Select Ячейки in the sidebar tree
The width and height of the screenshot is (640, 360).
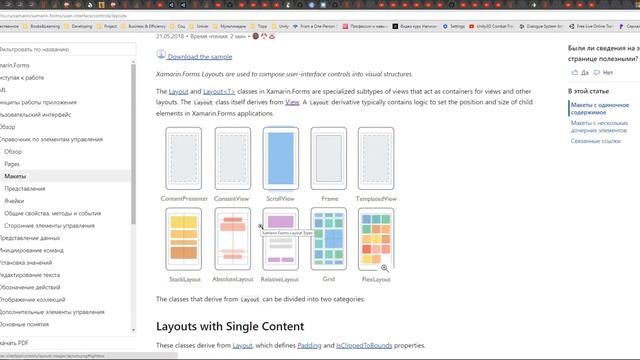(x=14, y=201)
